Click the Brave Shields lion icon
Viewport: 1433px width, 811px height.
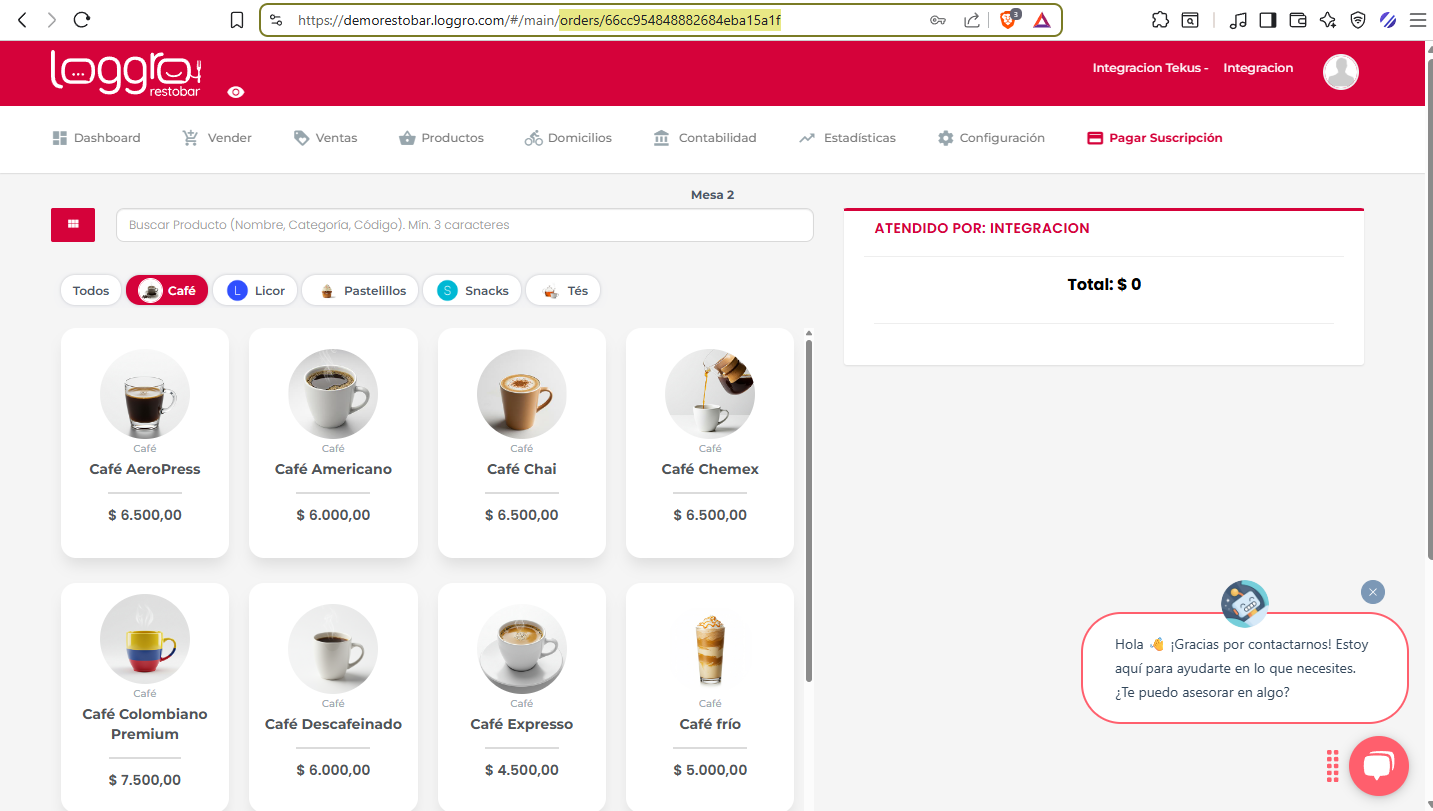click(x=1008, y=20)
